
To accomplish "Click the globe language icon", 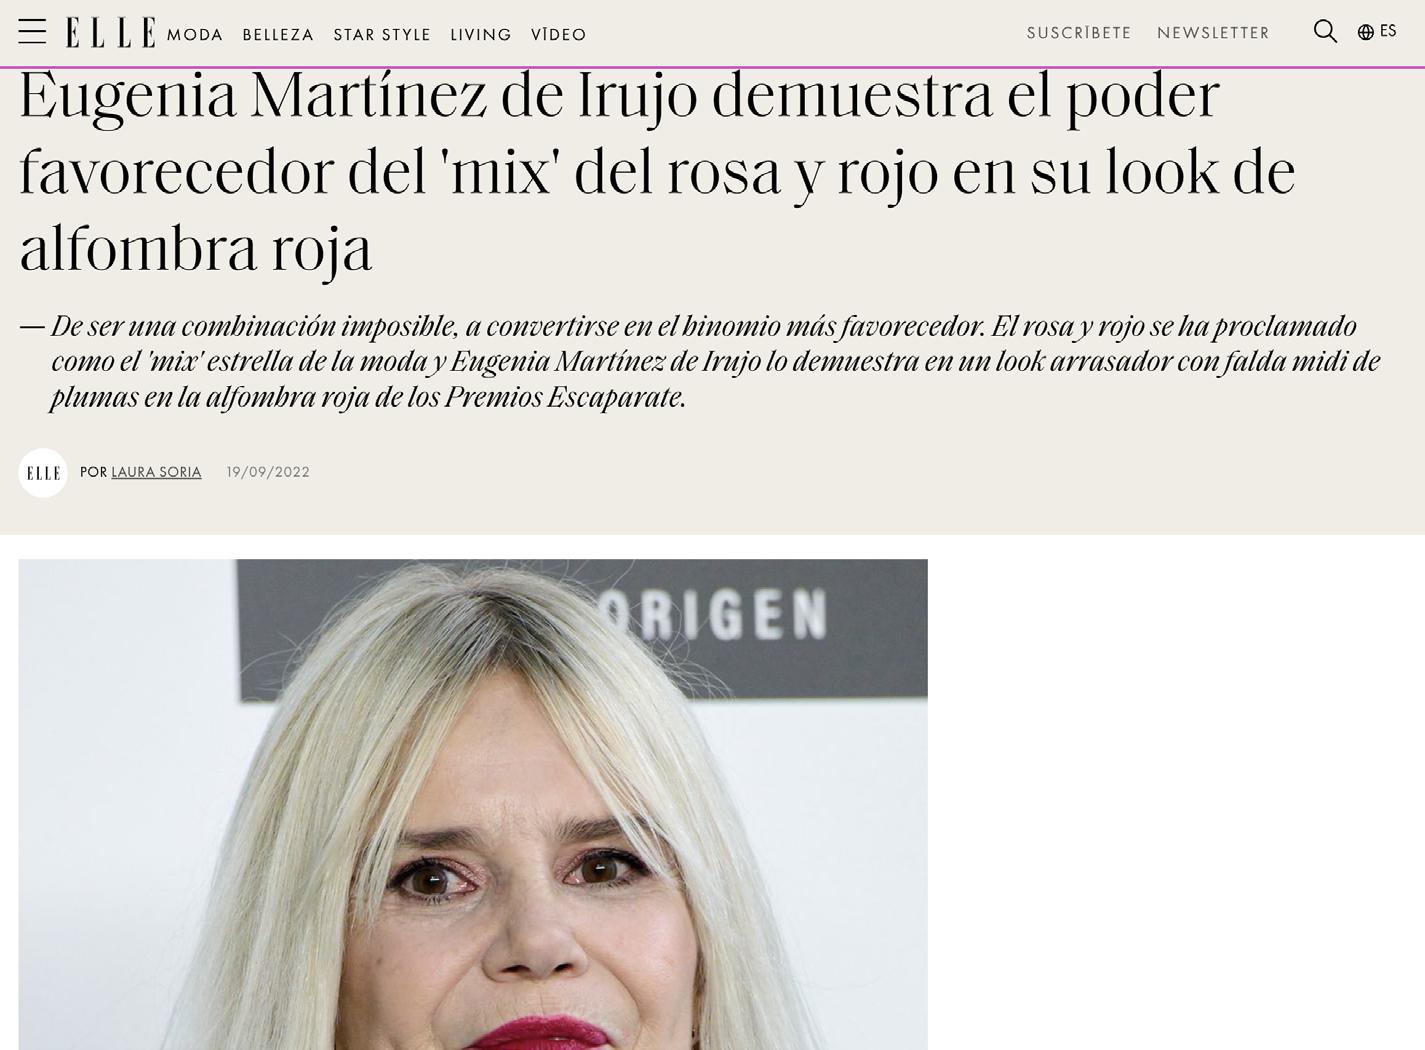I will coord(1365,32).
